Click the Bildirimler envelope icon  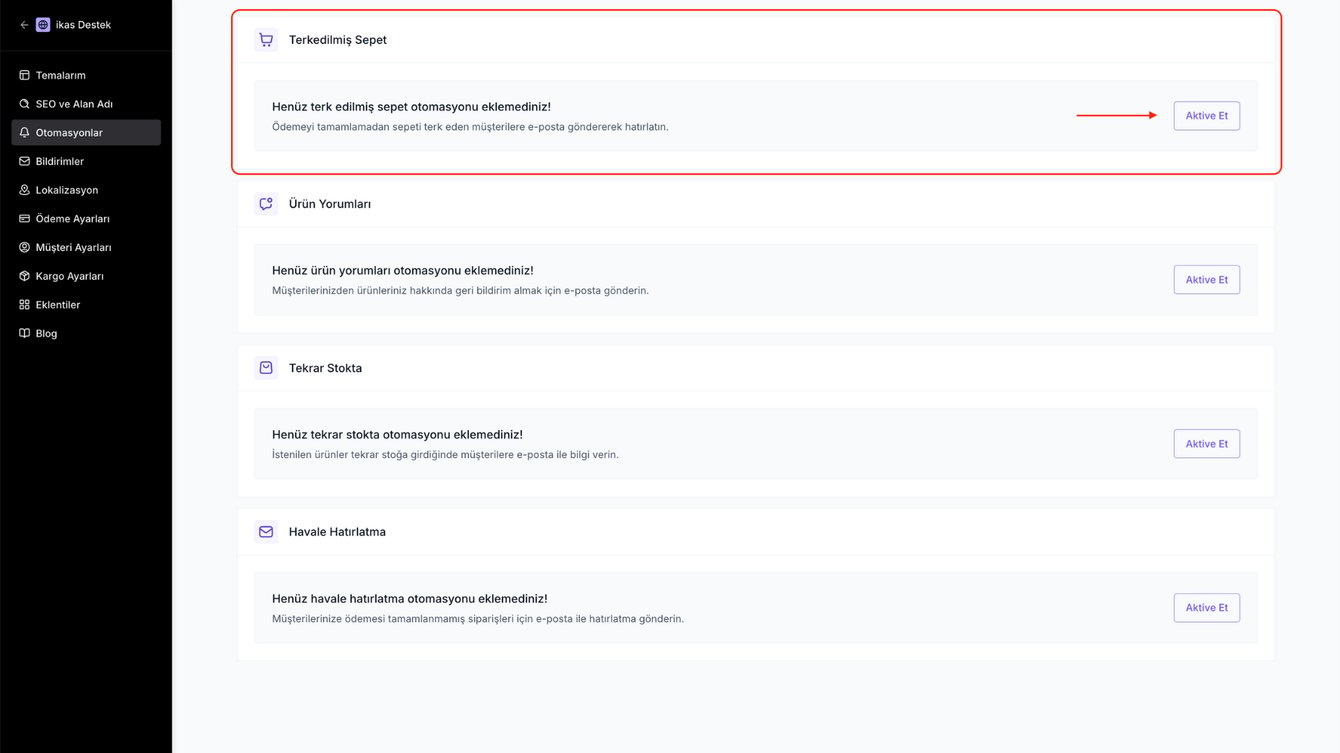click(25, 161)
